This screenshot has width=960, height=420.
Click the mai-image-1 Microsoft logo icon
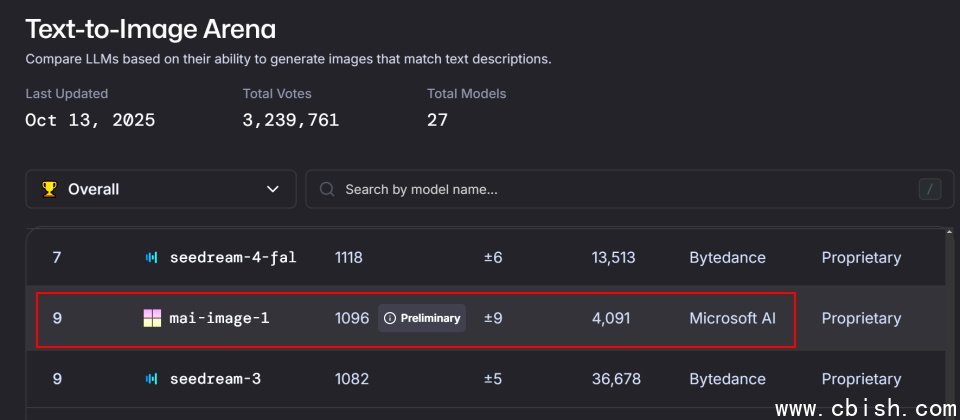point(152,319)
